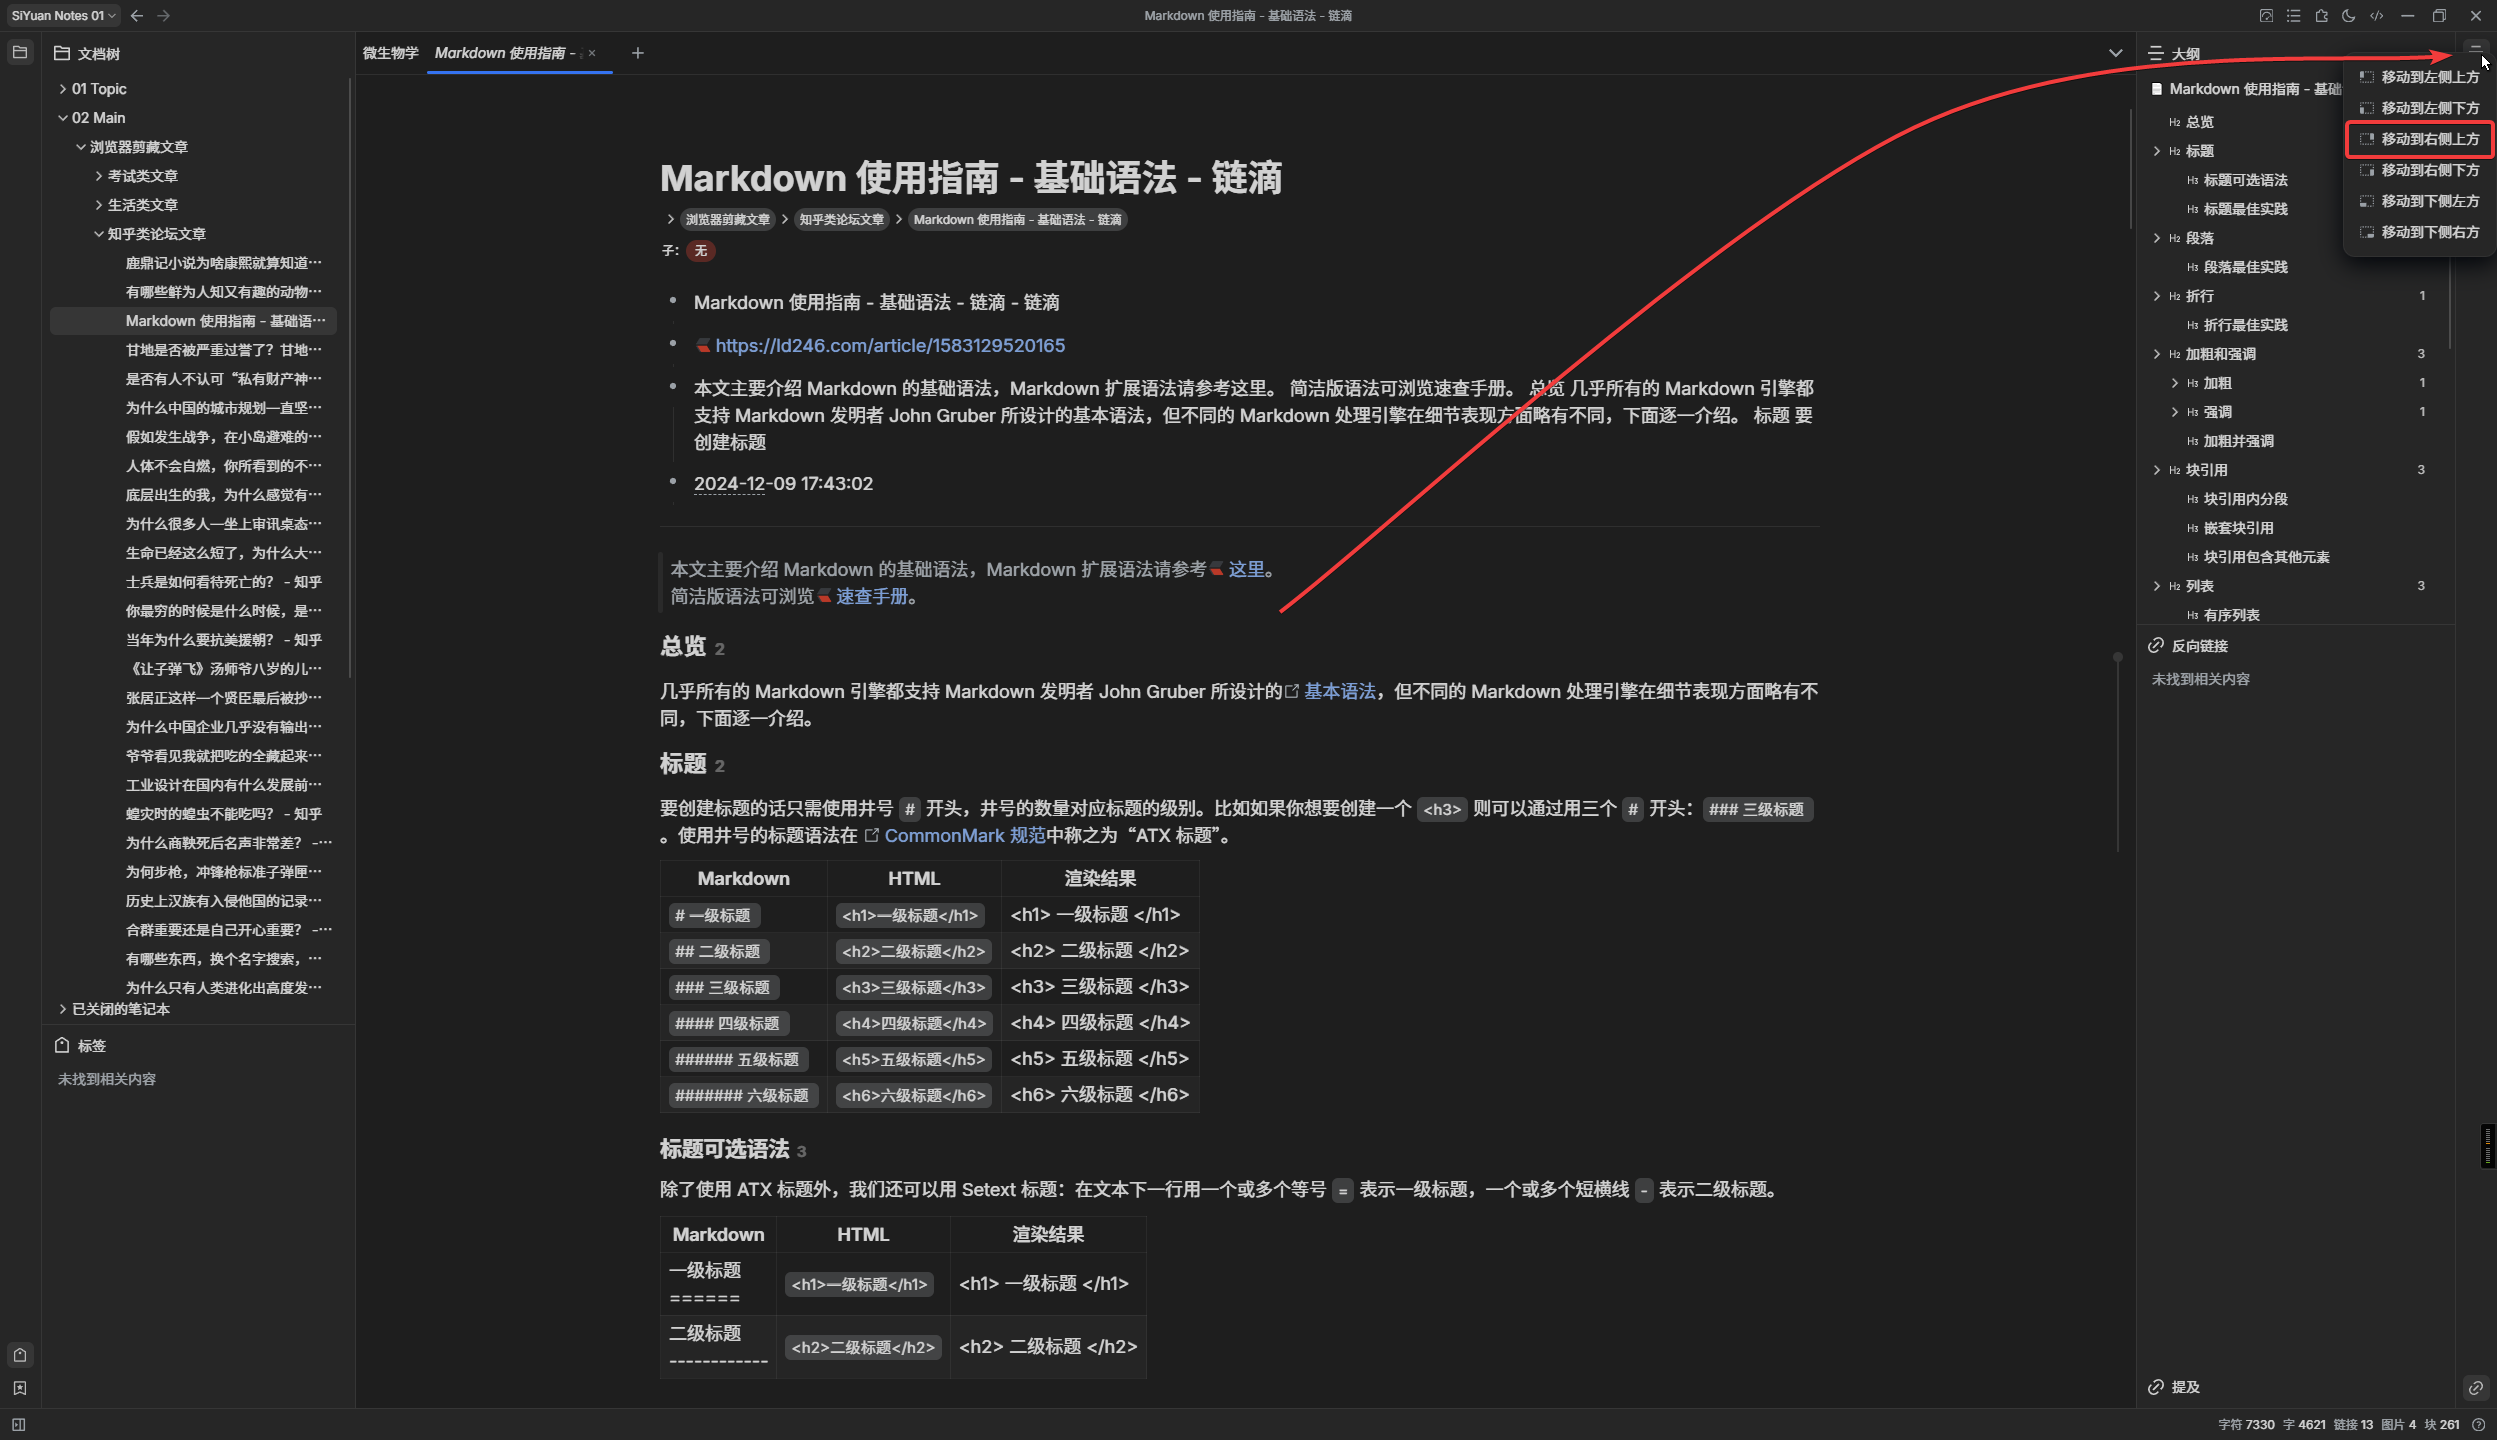The image size is (2497, 1440).
Task: Collapse the 知乎类论坛文章 folder
Action: (x=99, y=234)
